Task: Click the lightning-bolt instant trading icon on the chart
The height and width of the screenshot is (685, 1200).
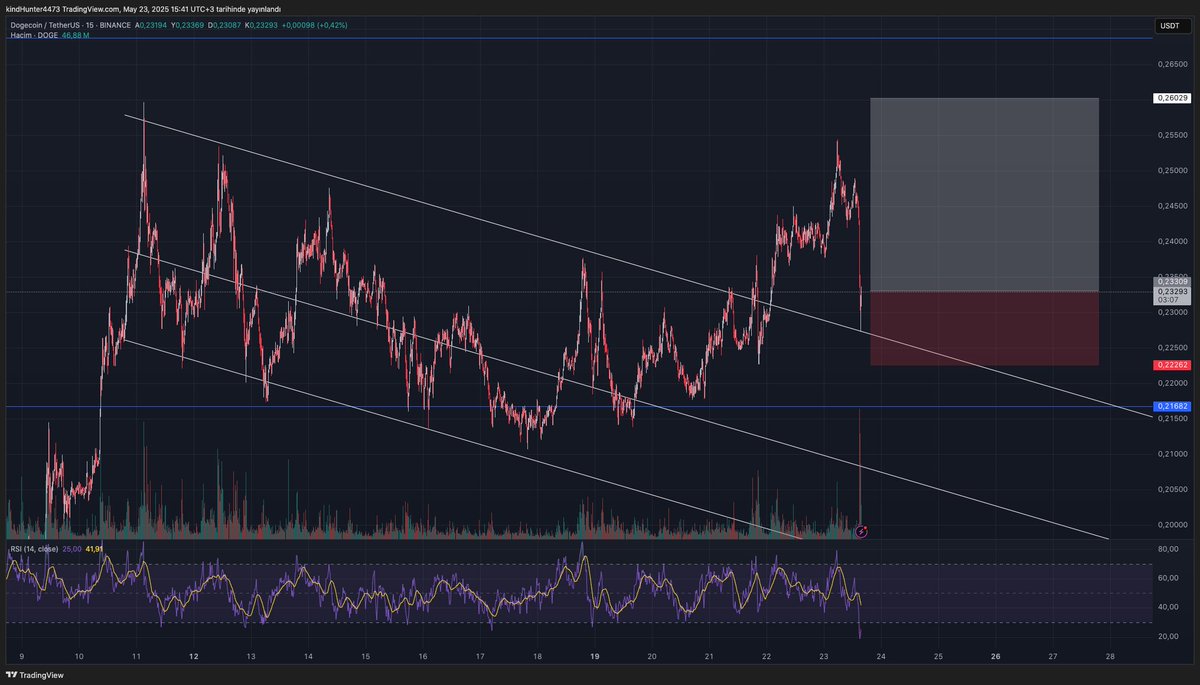Action: coord(860,532)
